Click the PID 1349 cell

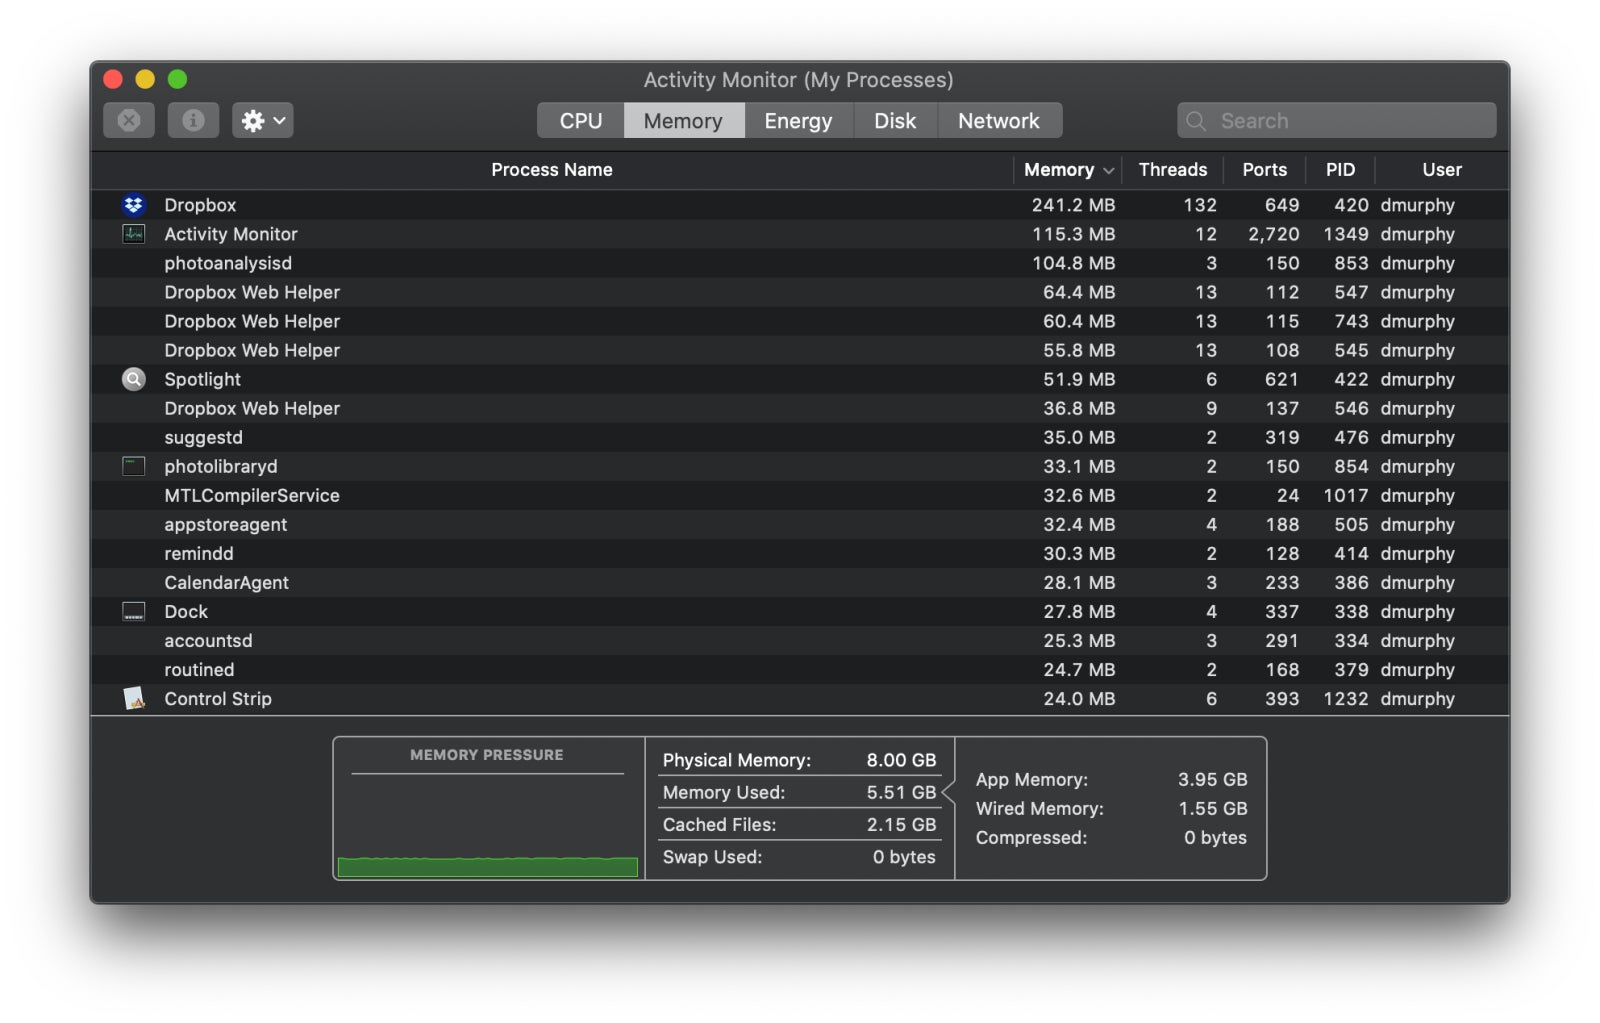click(x=1346, y=234)
